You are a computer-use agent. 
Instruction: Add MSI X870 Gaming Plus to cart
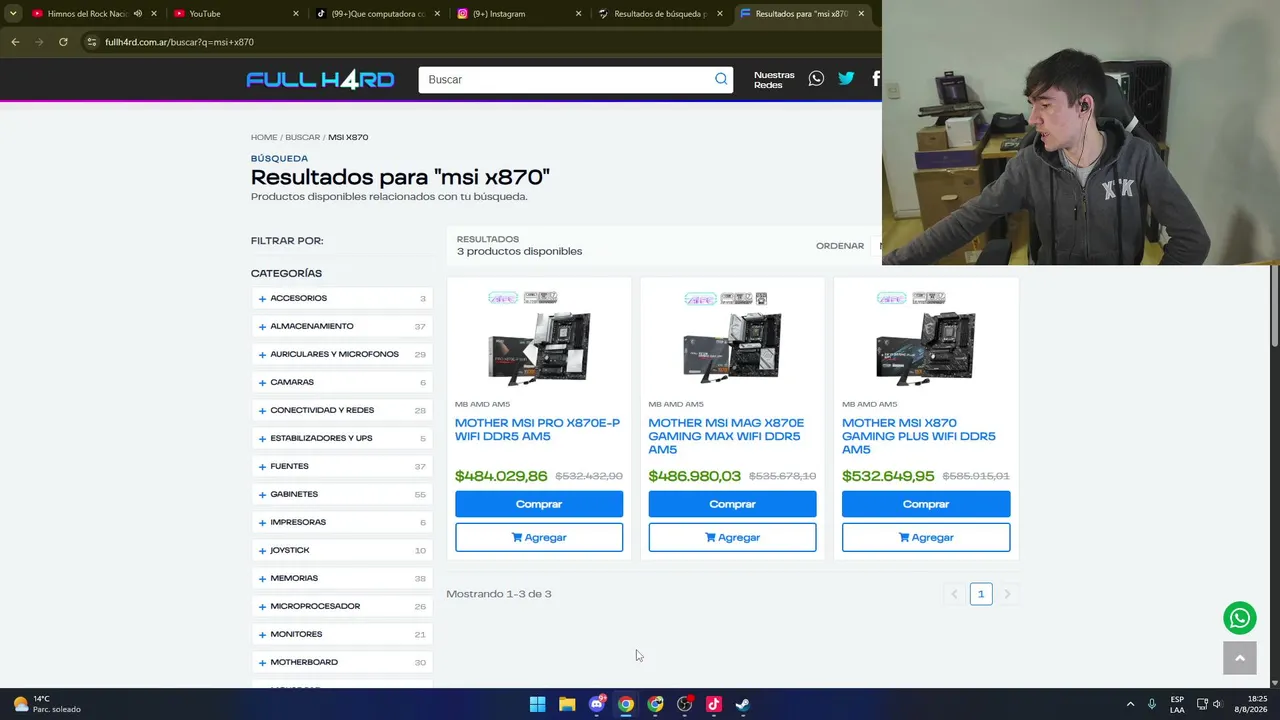(926, 537)
